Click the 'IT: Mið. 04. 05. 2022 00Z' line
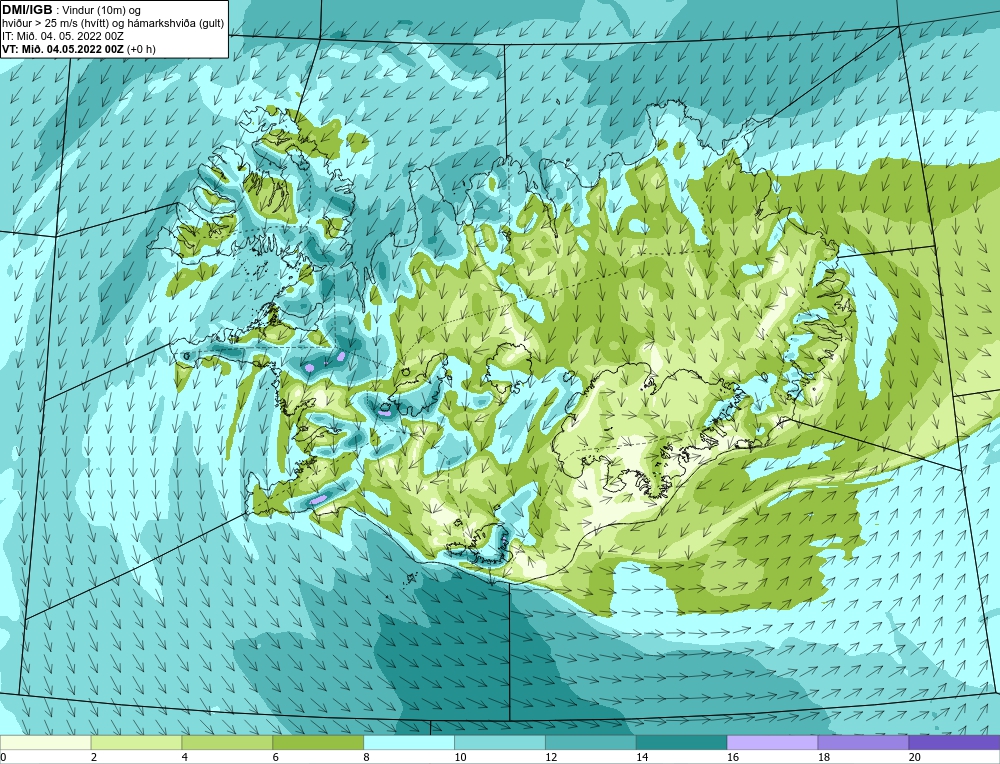Image resolution: width=1000 pixels, height=764 pixels. point(62,36)
